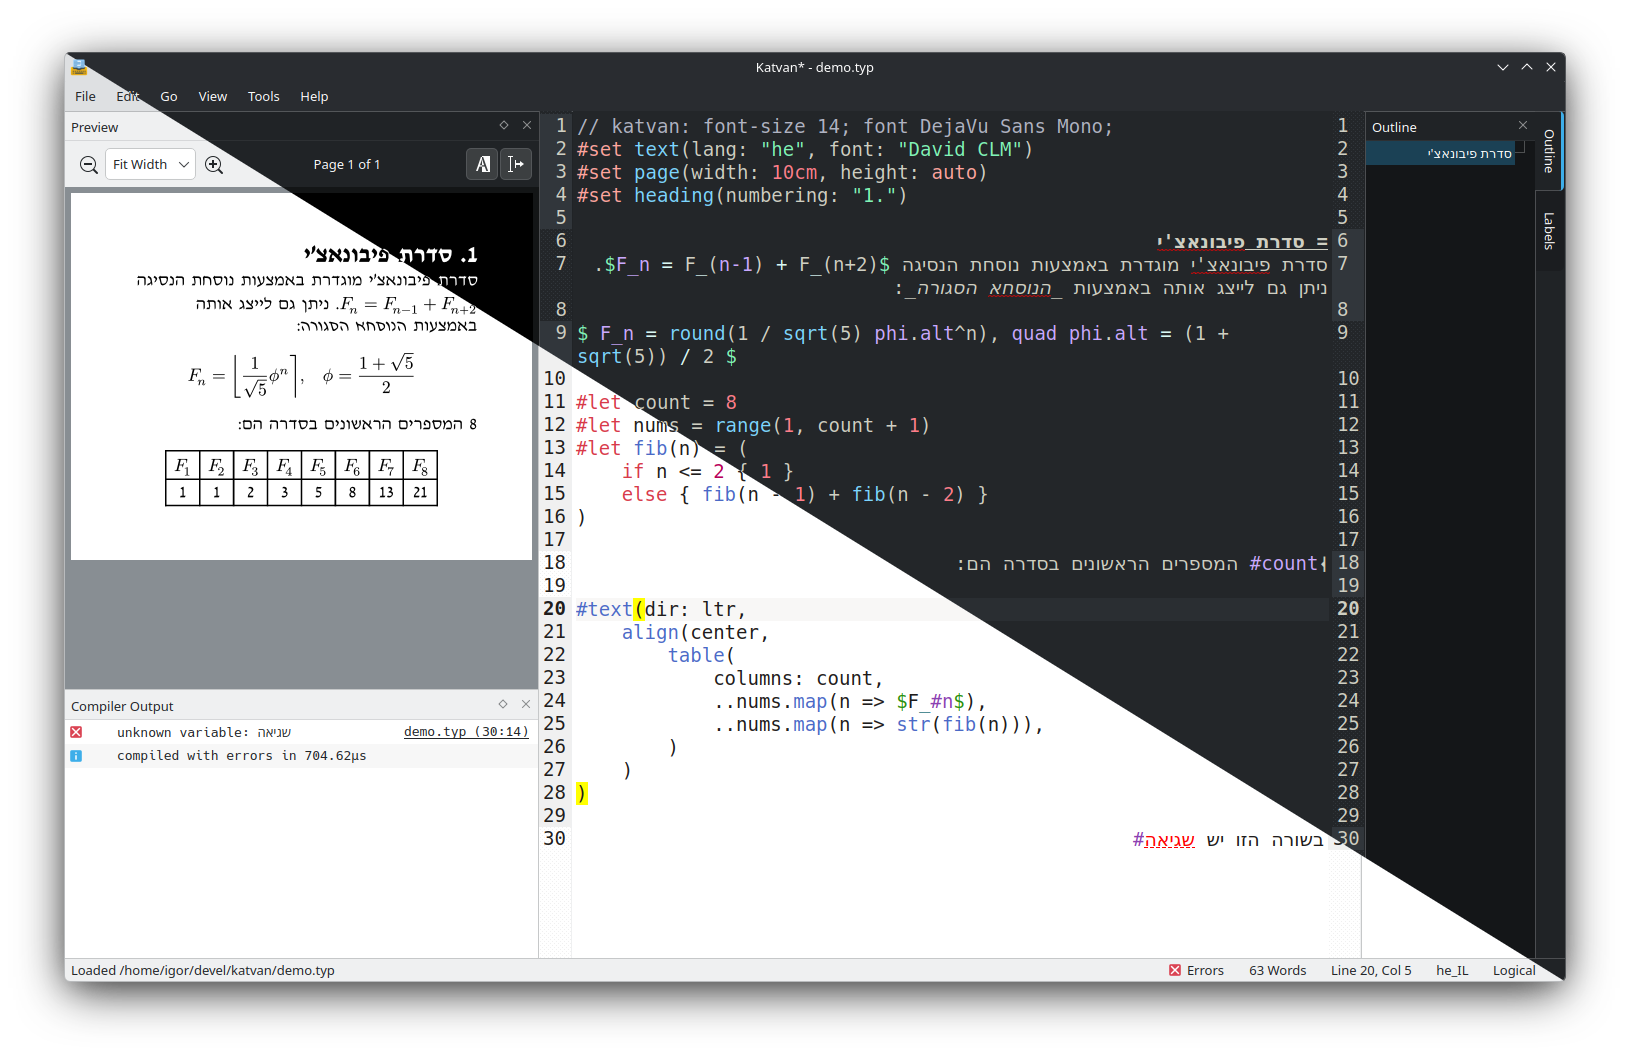
Task: Float the Preview panel
Action: [x=504, y=126]
